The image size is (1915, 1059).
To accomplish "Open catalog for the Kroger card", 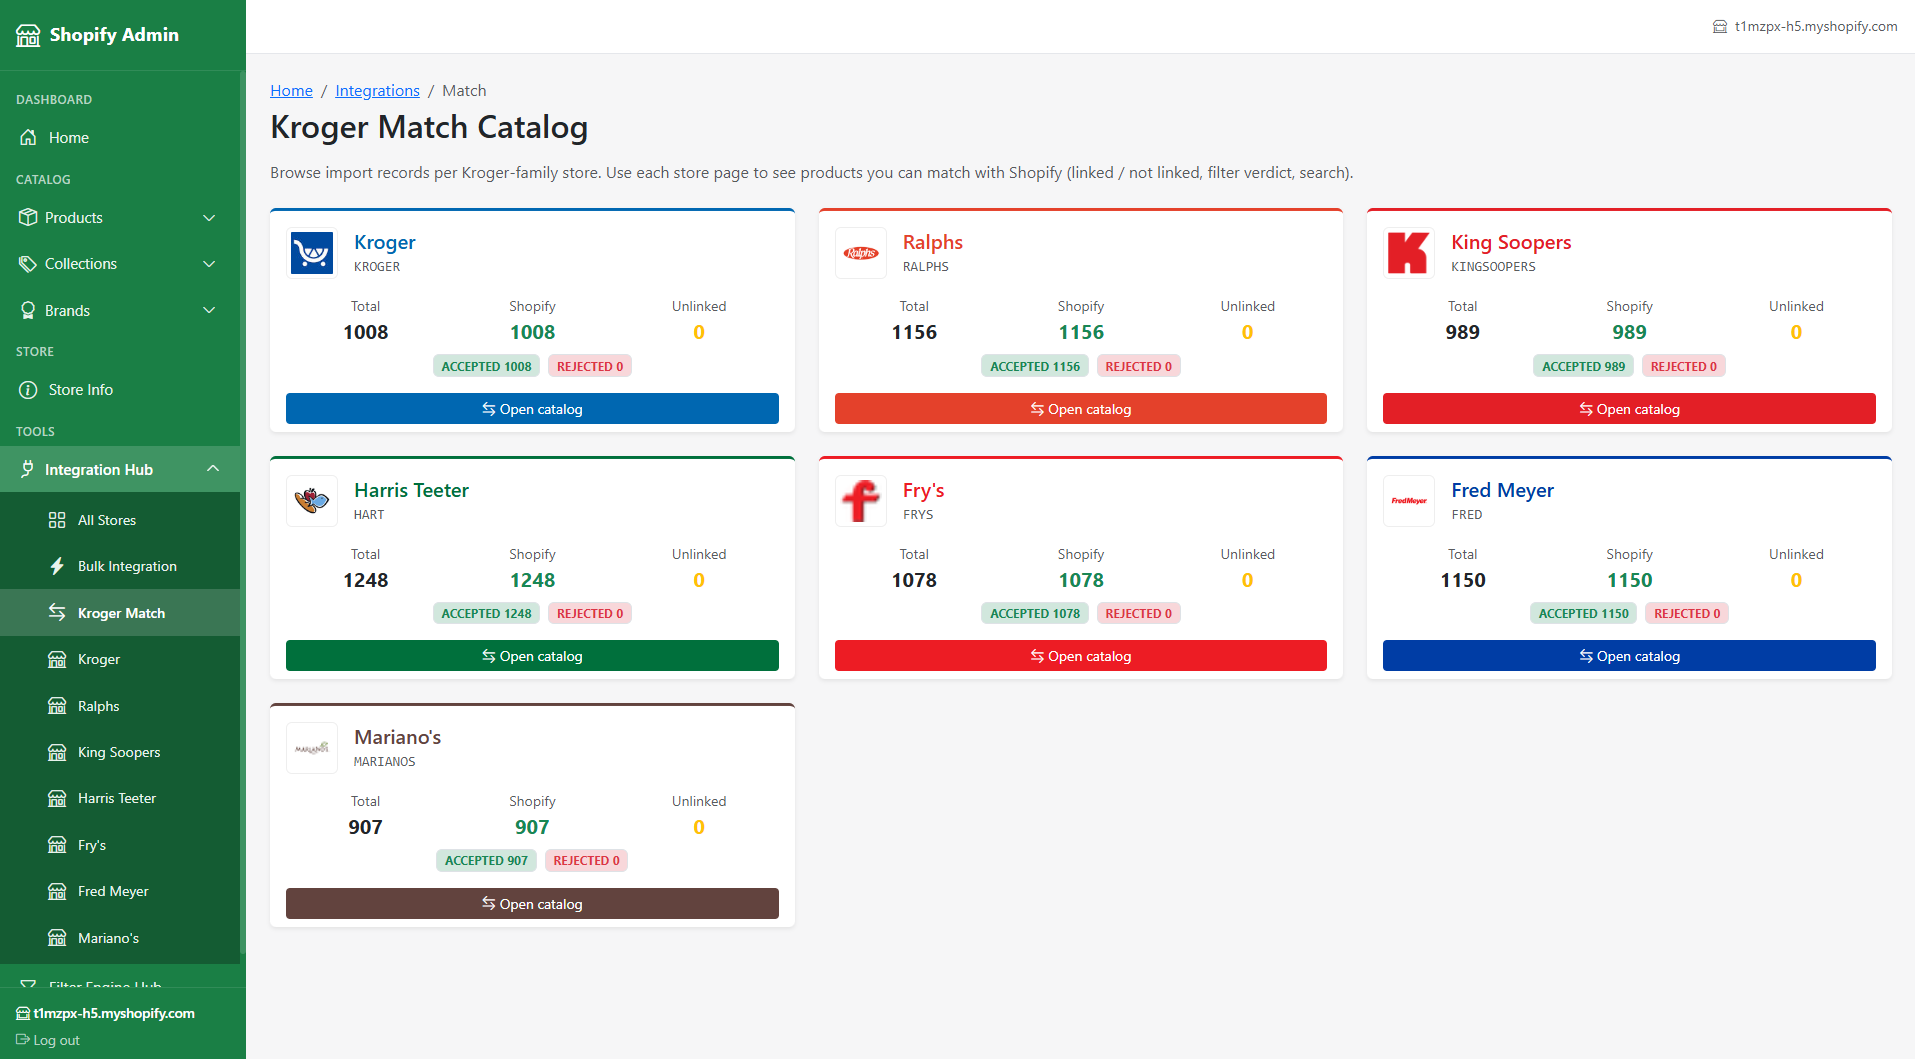I will (532, 409).
